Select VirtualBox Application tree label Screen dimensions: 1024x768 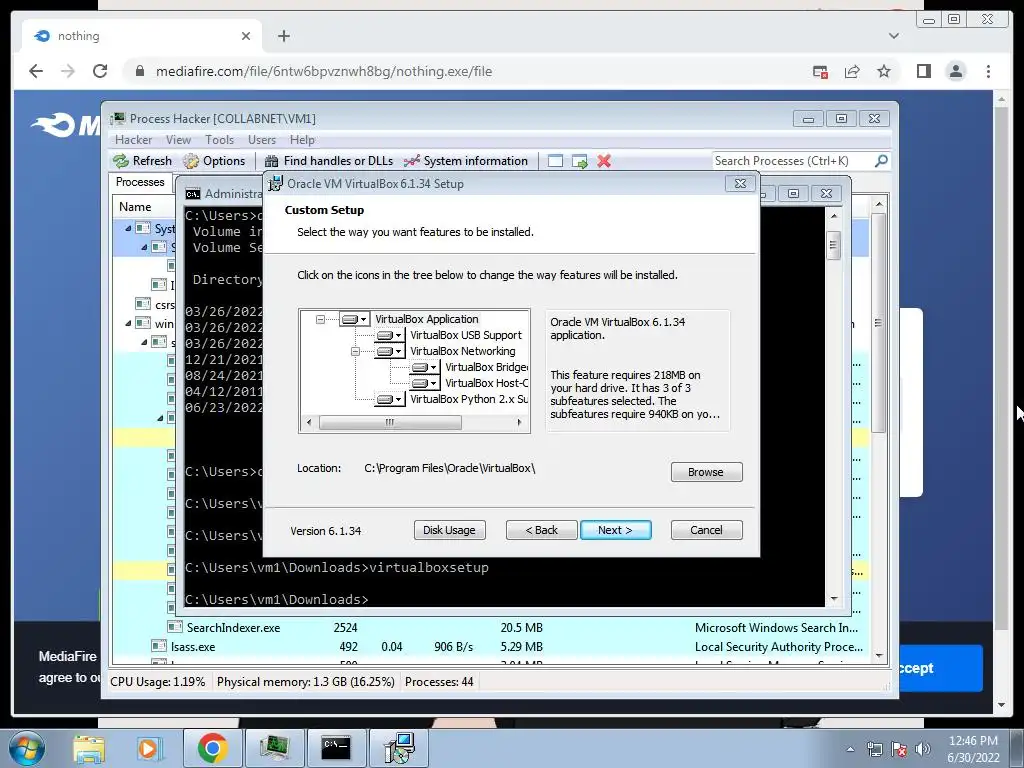point(426,319)
